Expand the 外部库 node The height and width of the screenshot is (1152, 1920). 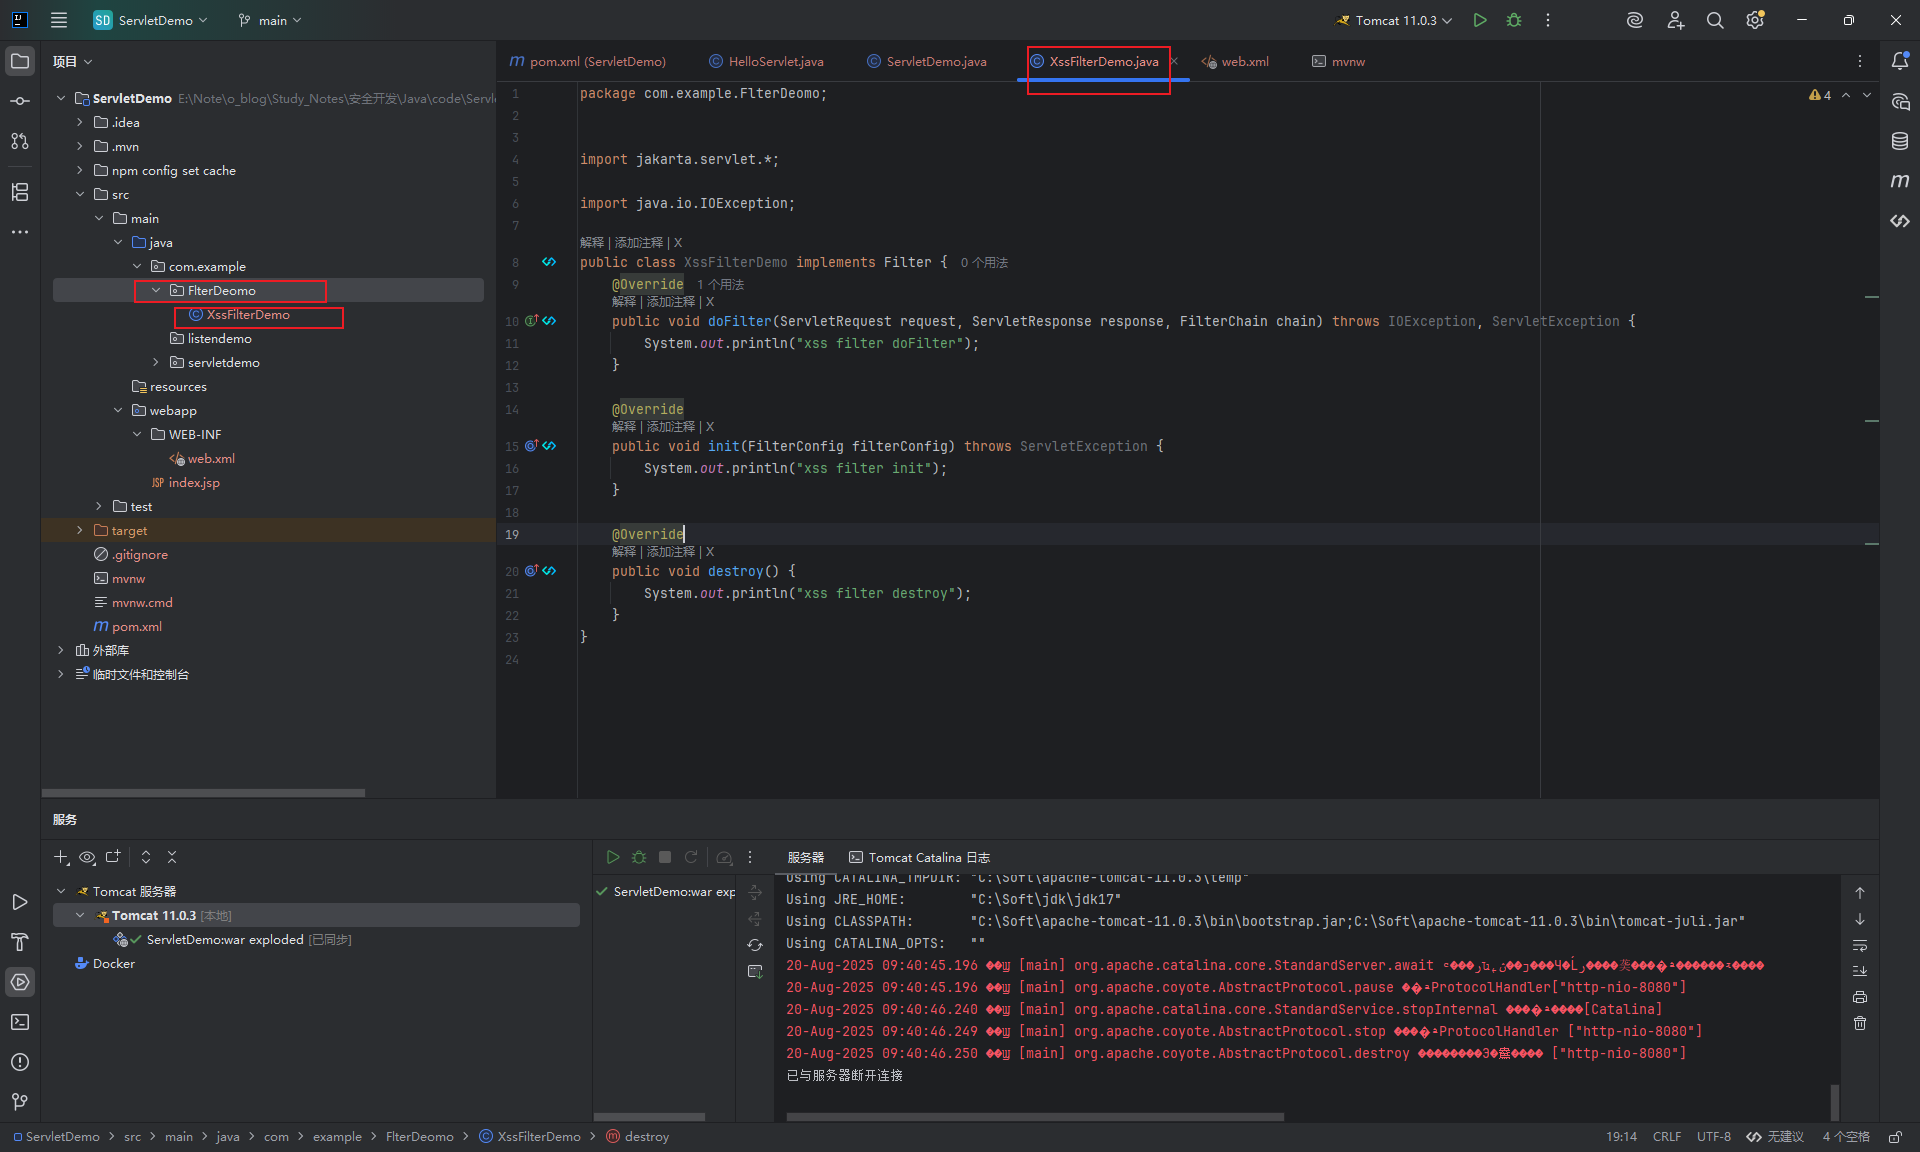point(61,650)
